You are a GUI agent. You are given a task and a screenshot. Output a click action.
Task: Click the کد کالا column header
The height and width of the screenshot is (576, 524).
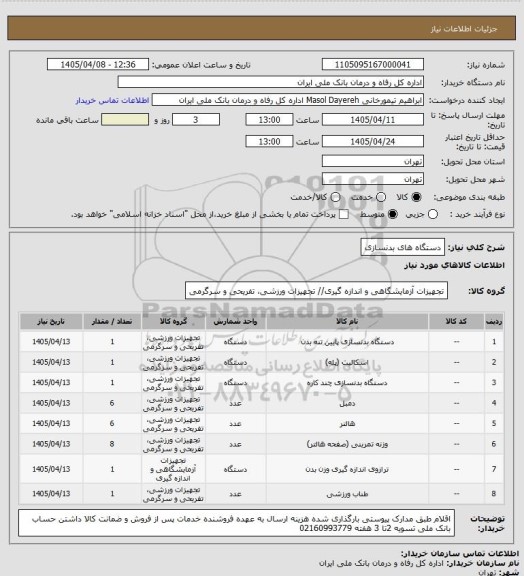click(x=456, y=322)
